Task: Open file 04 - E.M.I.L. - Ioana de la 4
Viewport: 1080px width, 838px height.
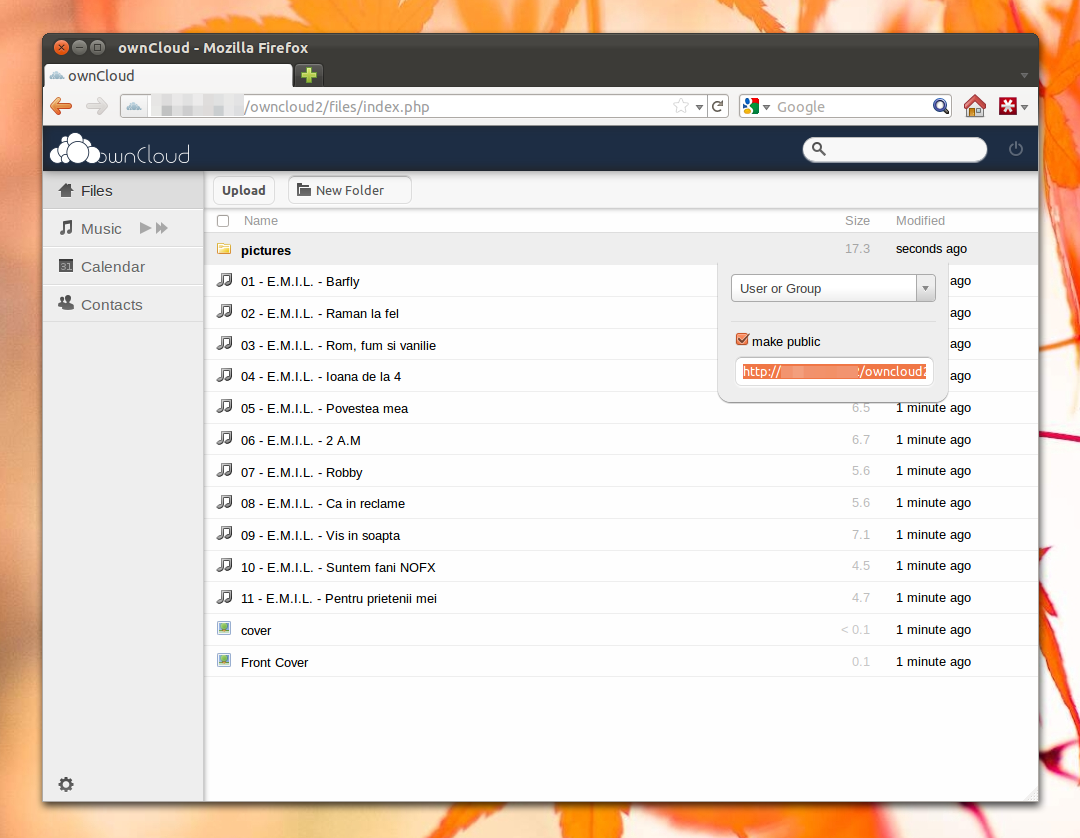Action: pos(321,377)
